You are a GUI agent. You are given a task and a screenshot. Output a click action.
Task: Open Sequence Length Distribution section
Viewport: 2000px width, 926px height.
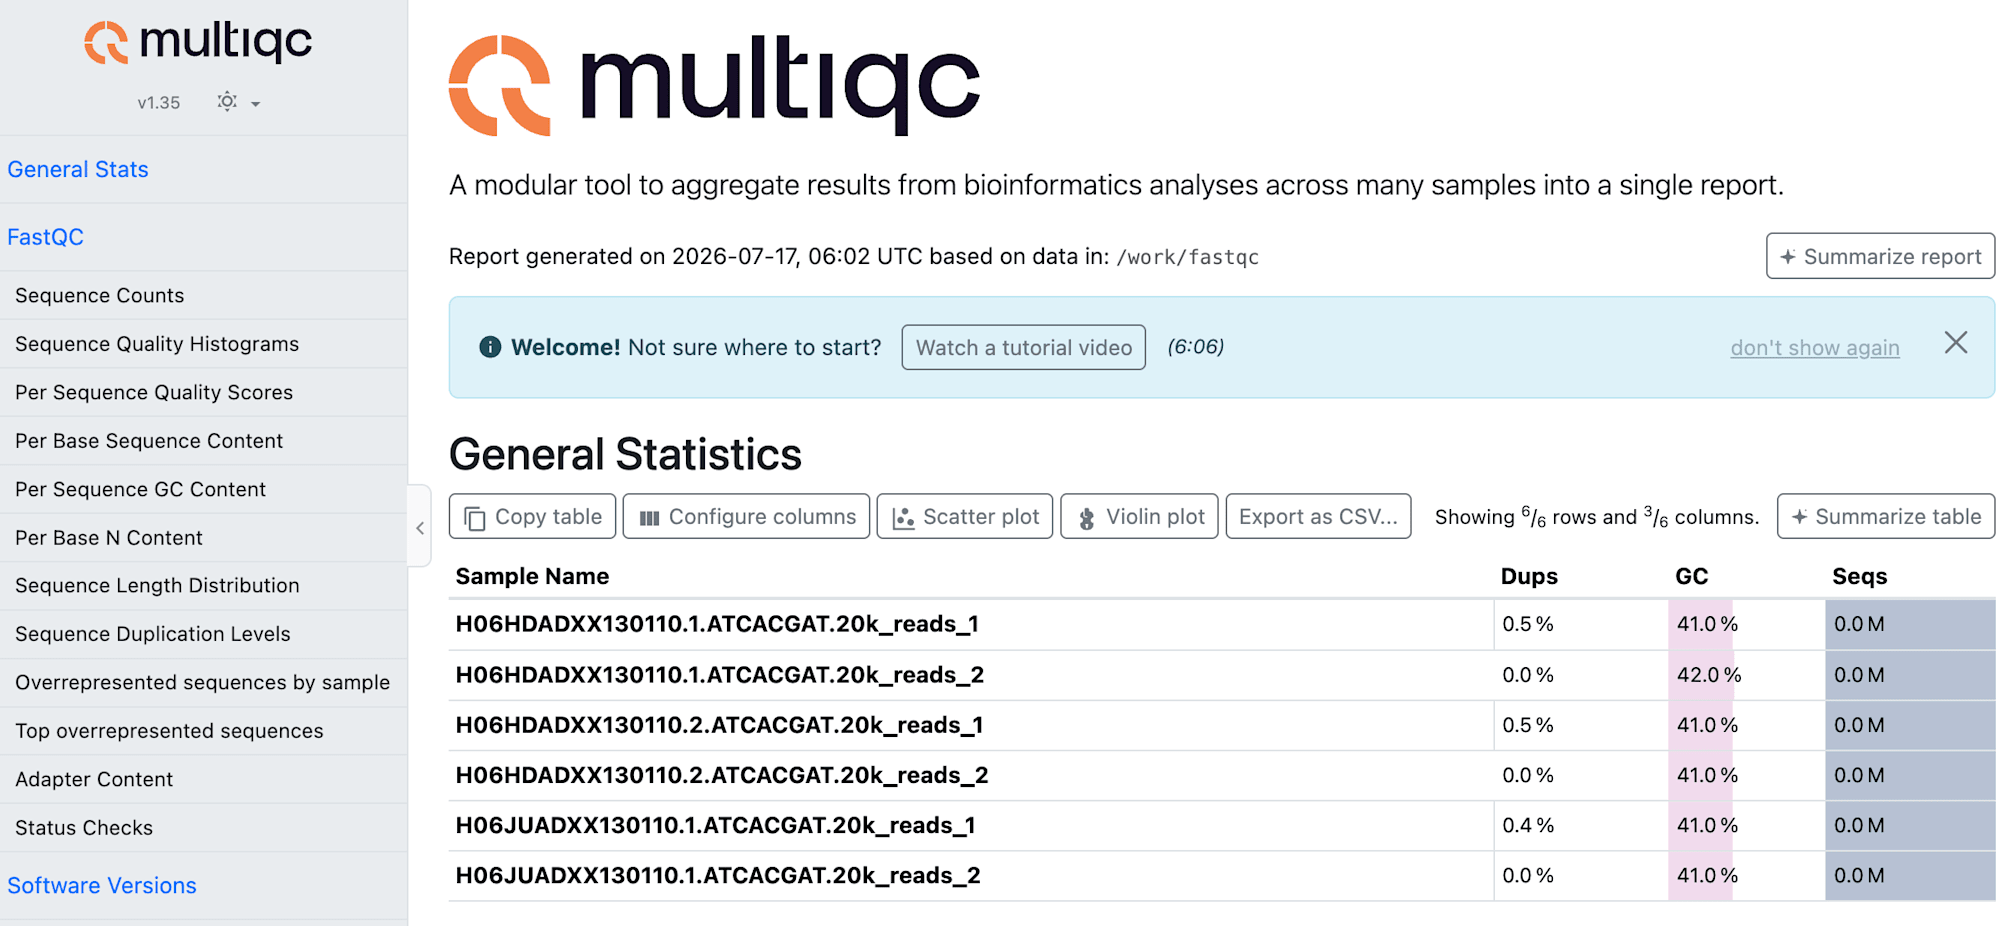pyautogui.click(x=157, y=585)
